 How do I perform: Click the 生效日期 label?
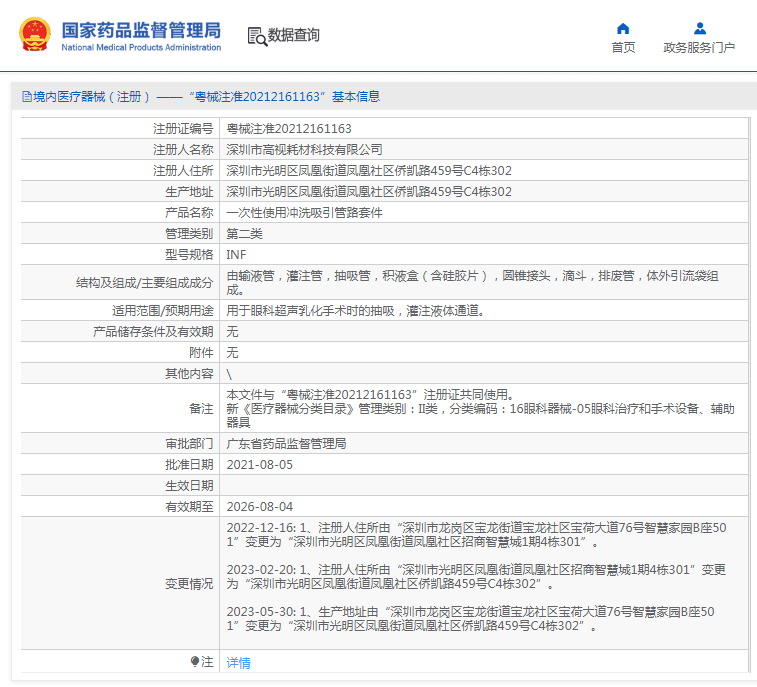[x=189, y=486]
